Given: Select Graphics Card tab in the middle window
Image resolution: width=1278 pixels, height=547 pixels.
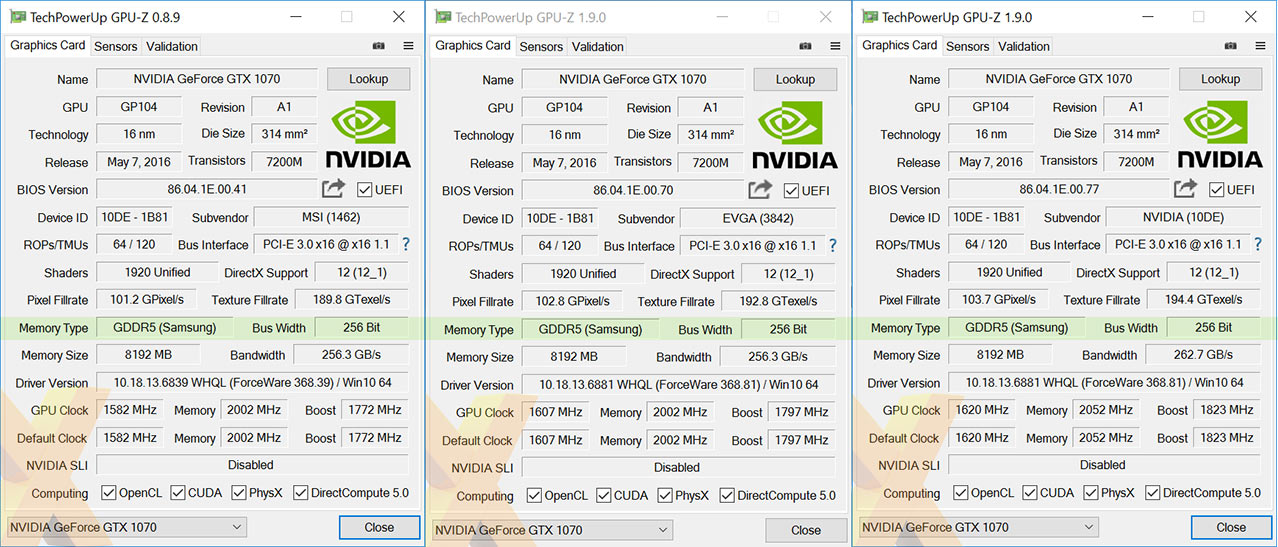Looking at the screenshot, I should pos(473,45).
